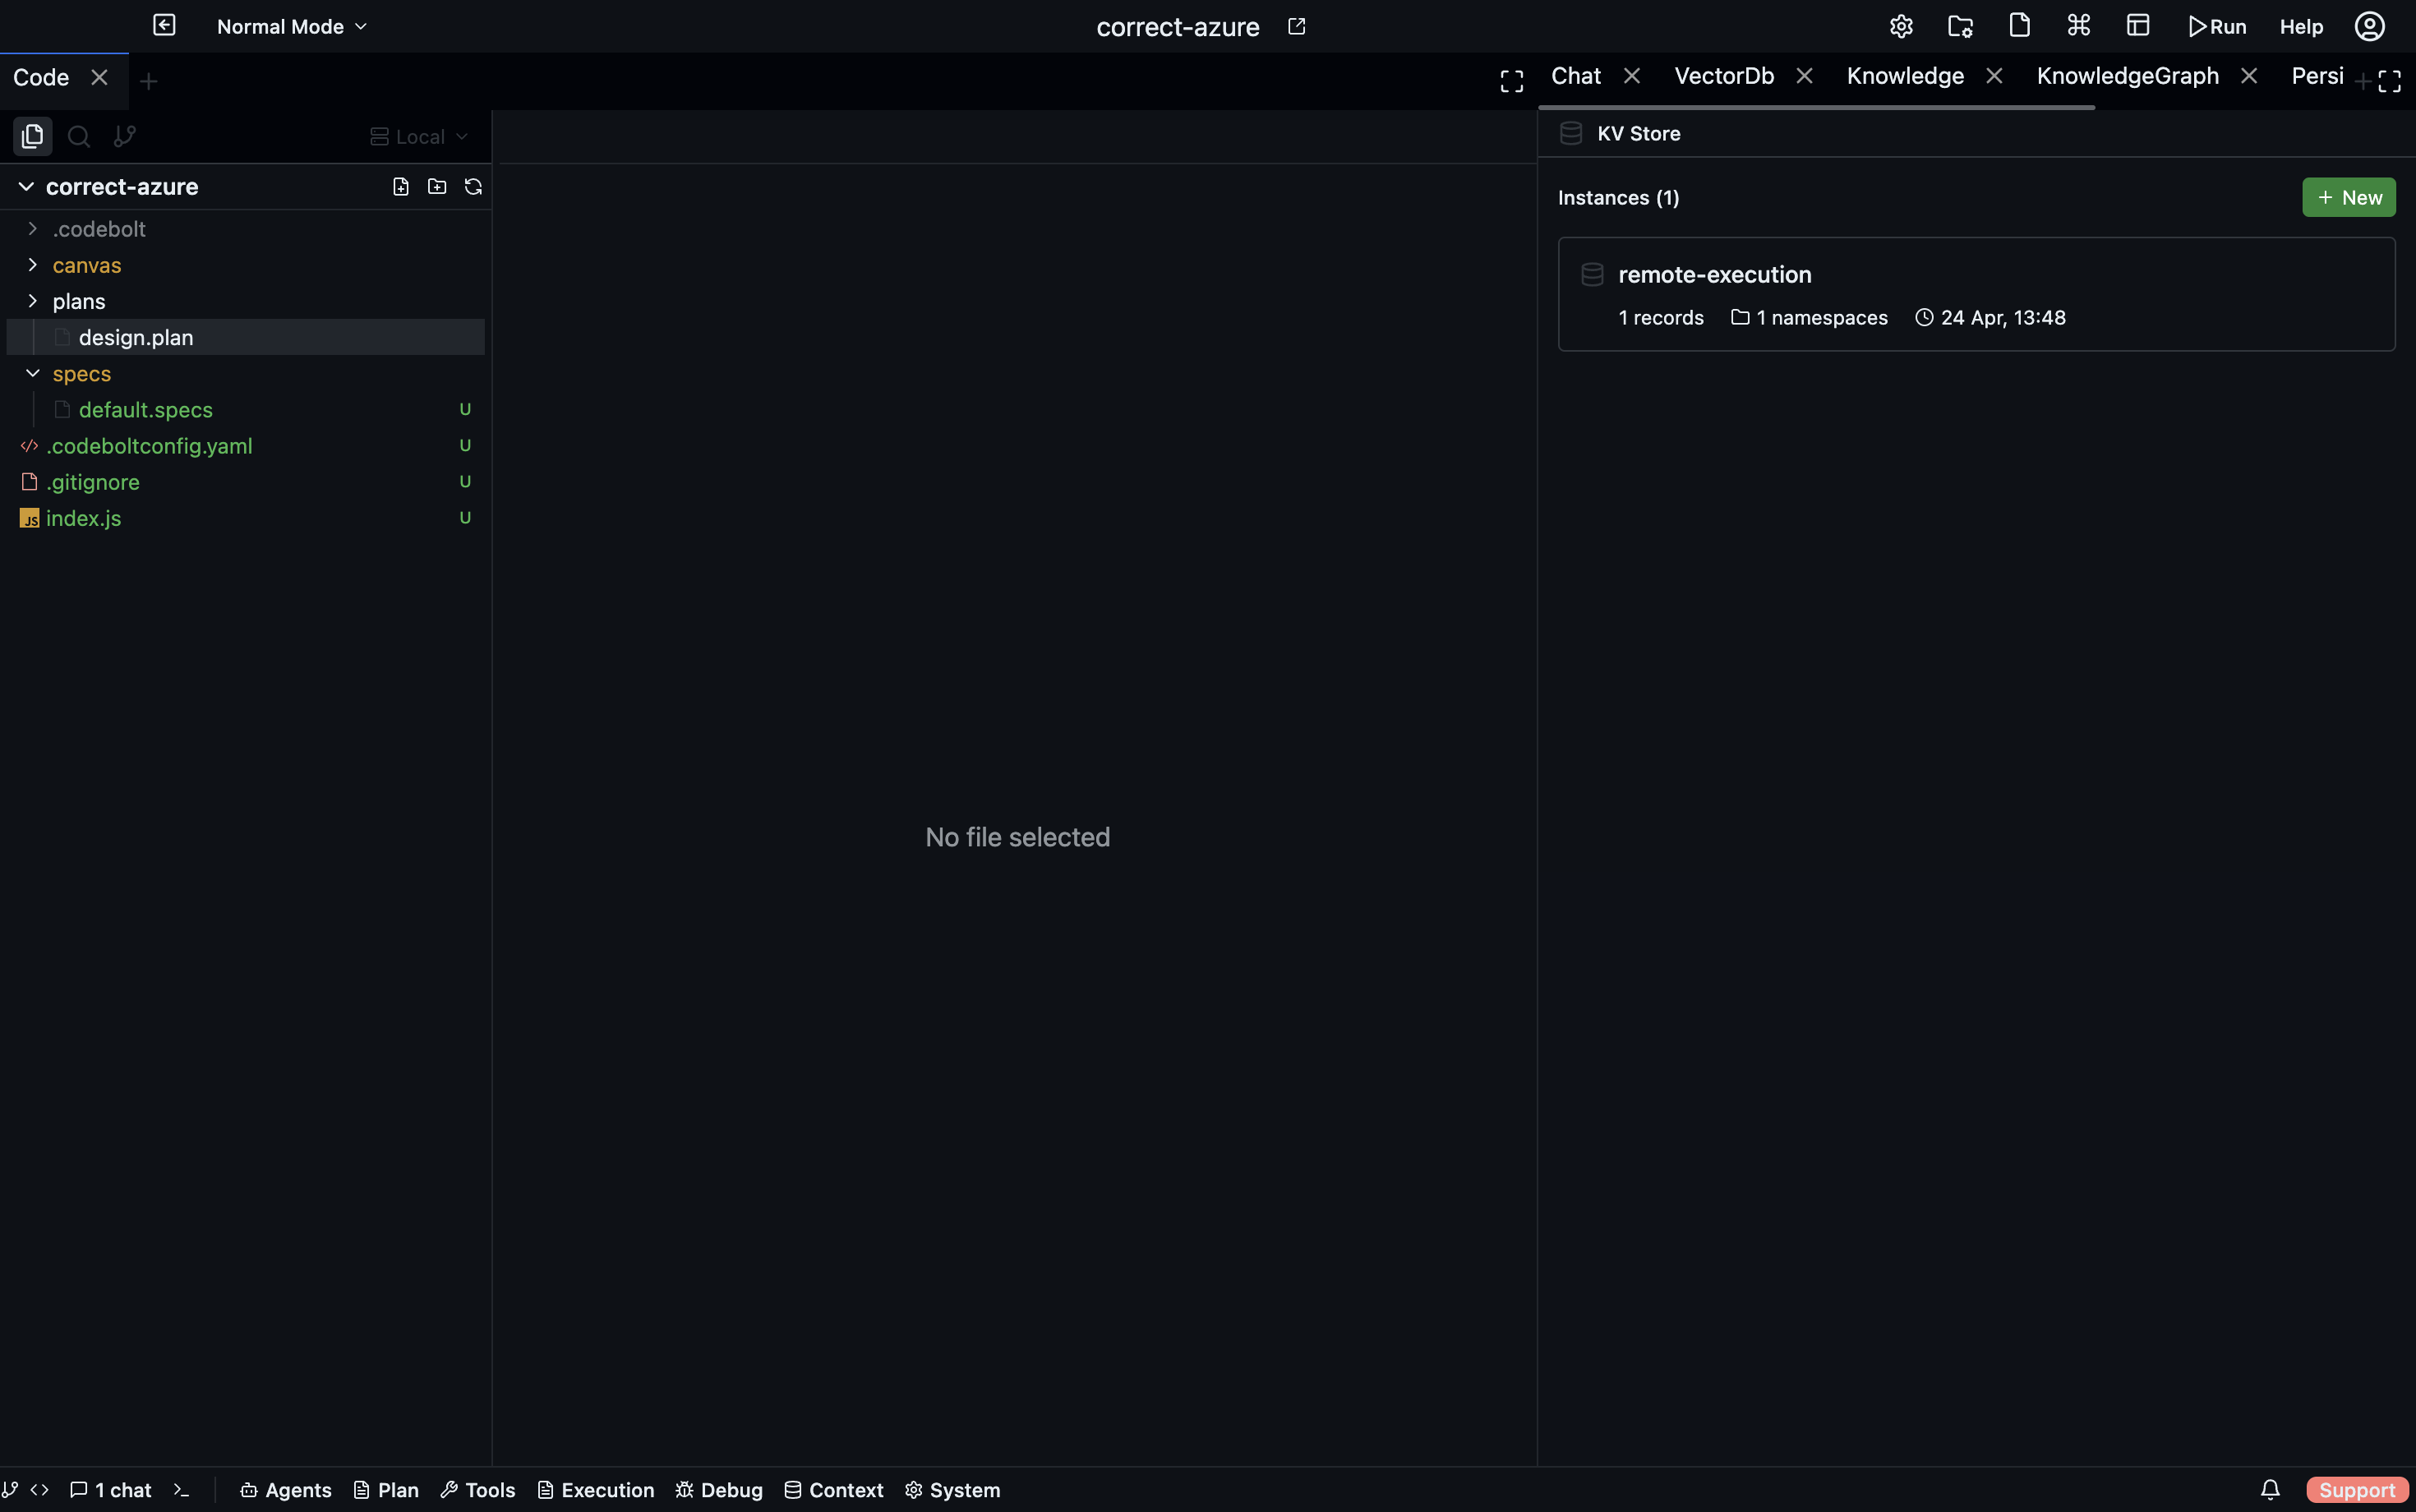Screen dimensions: 2416x1512
Task: Switch to the KnowledgeGraph tab
Action: (x=2127, y=76)
